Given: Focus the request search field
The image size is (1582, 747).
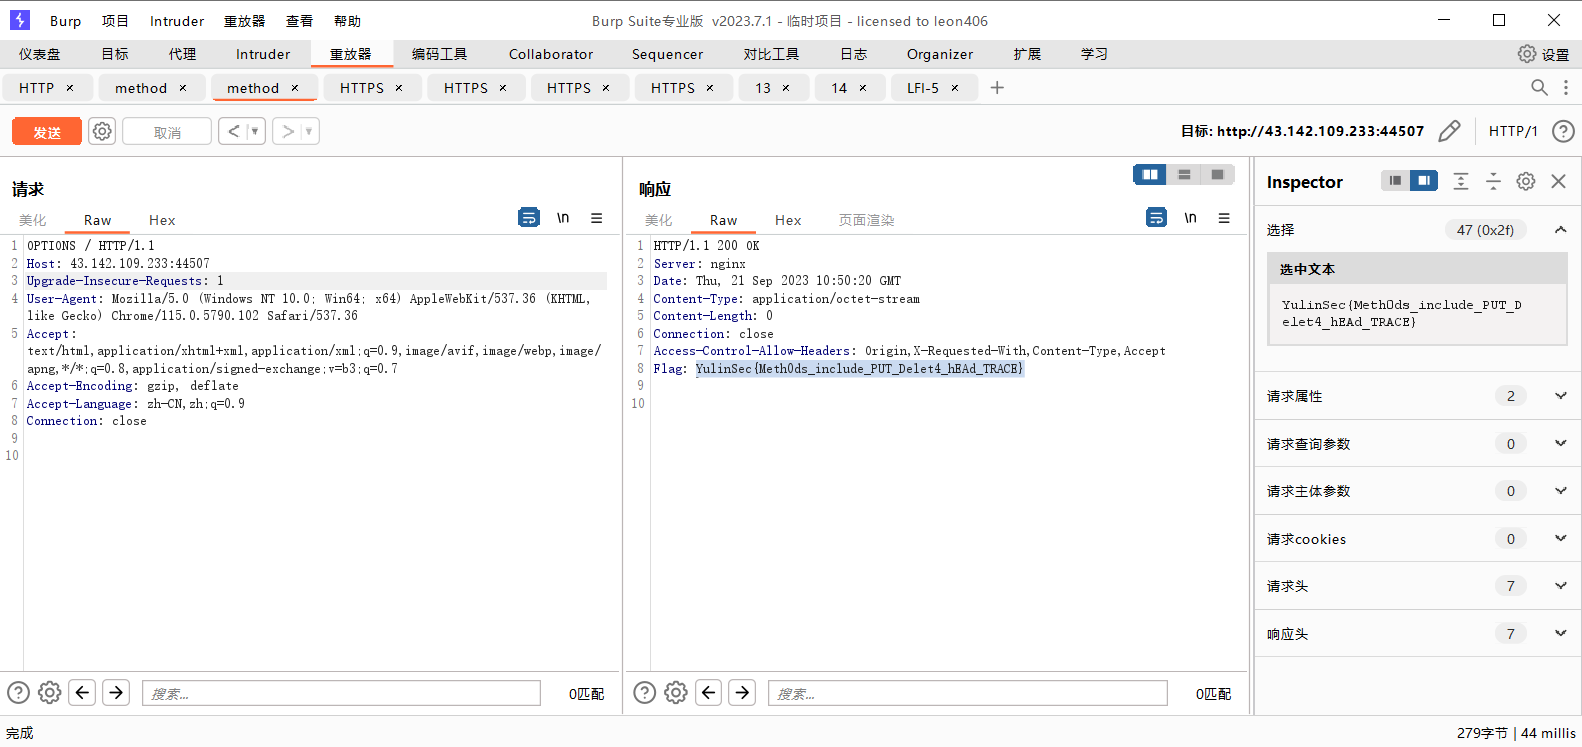Looking at the screenshot, I should point(341,693).
